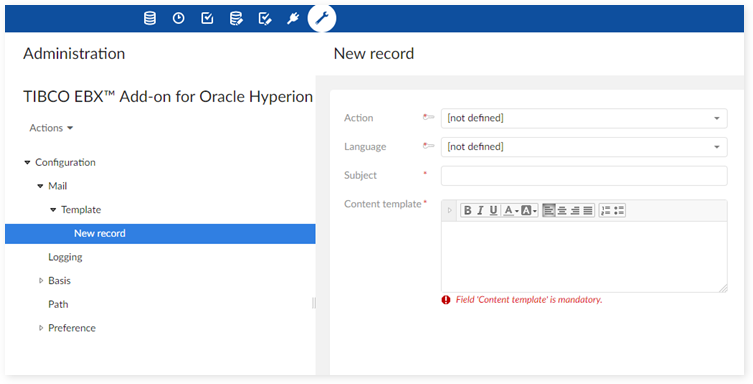Viewport: 753px width, 384px height.
Task: Justify the editor text
Action: point(588,210)
